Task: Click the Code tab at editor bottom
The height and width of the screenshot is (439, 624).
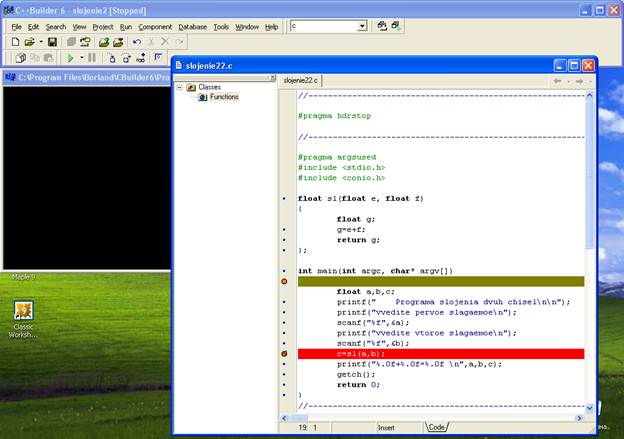Action: (437, 427)
